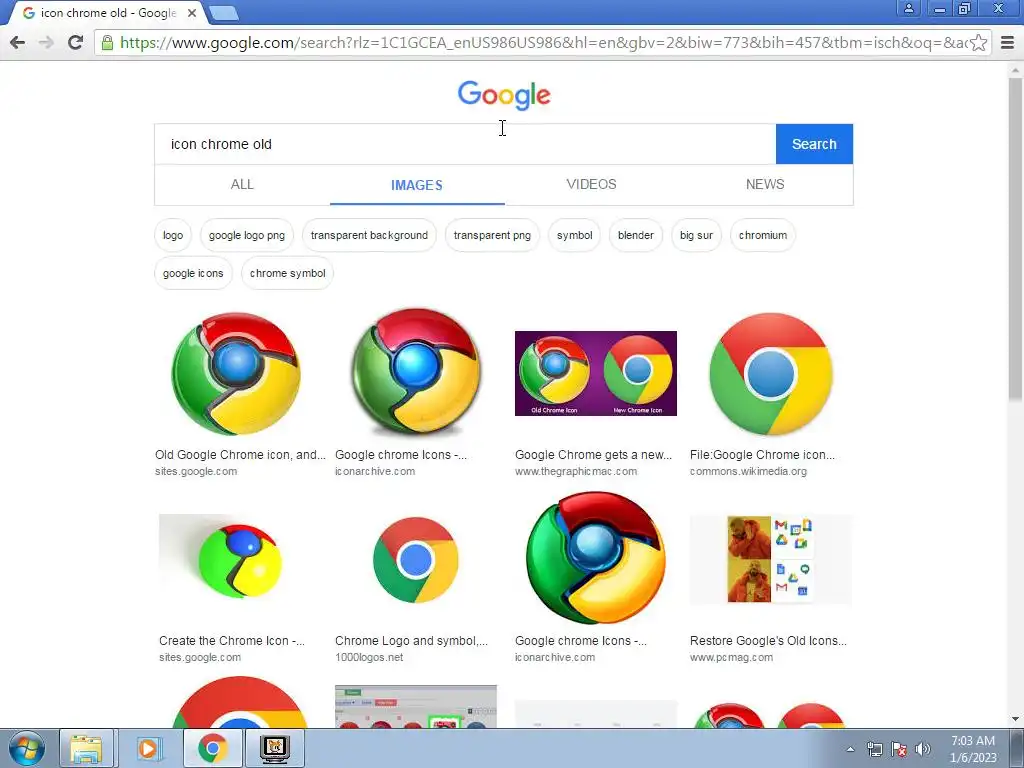The width and height of the screenshot is (1024, 768).
Task: Select the IMAGES tab
Action: (417, 185)
